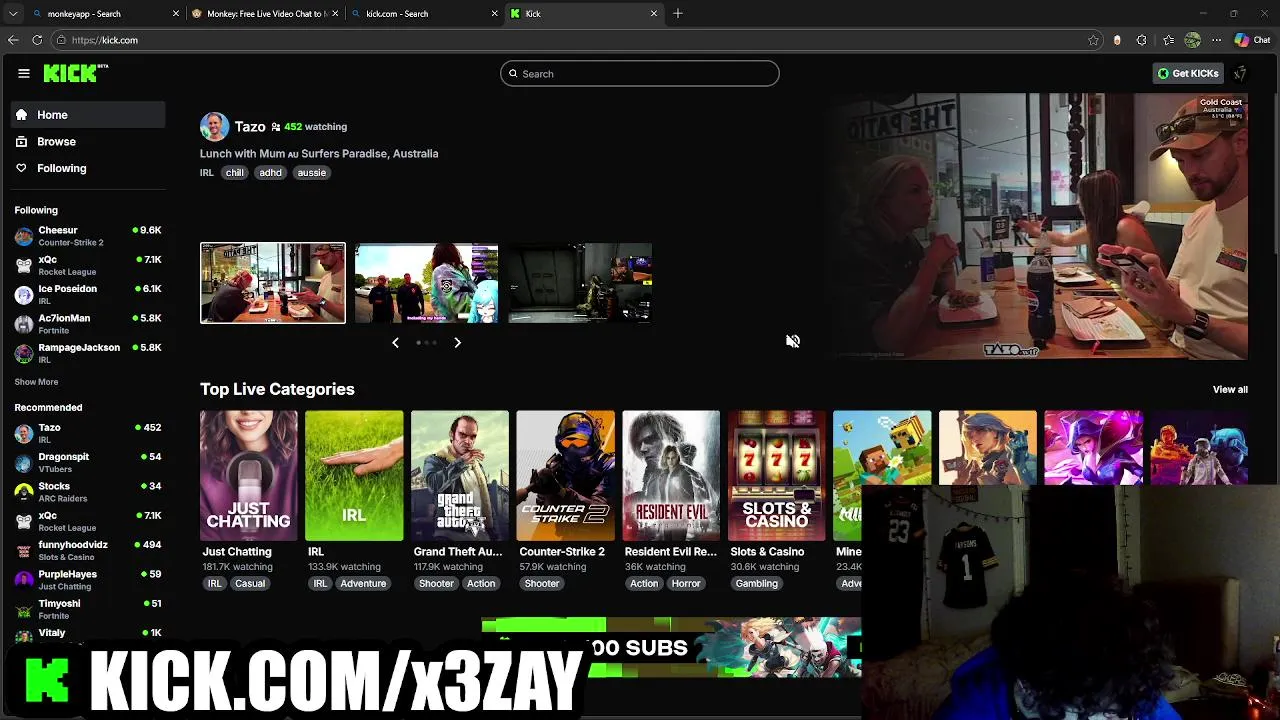Open Tazo's channel avatar
1280x720 pixels.
click(214, 127)
